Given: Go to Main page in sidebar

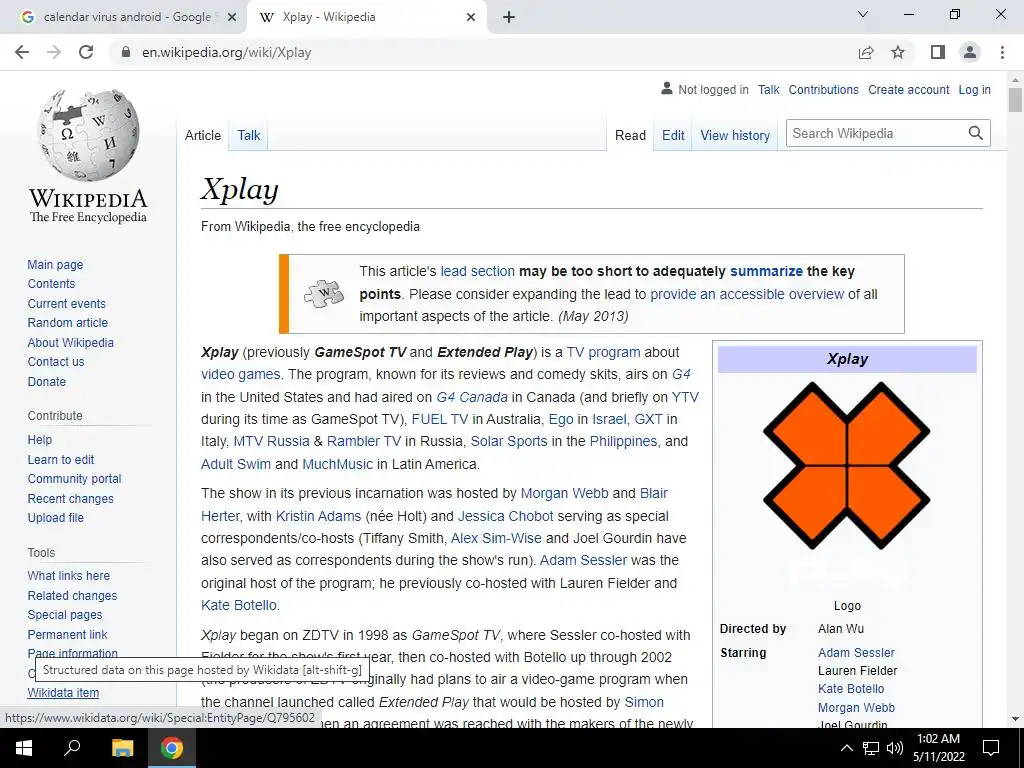Looking at the screenshot, I should pos(55,264).
